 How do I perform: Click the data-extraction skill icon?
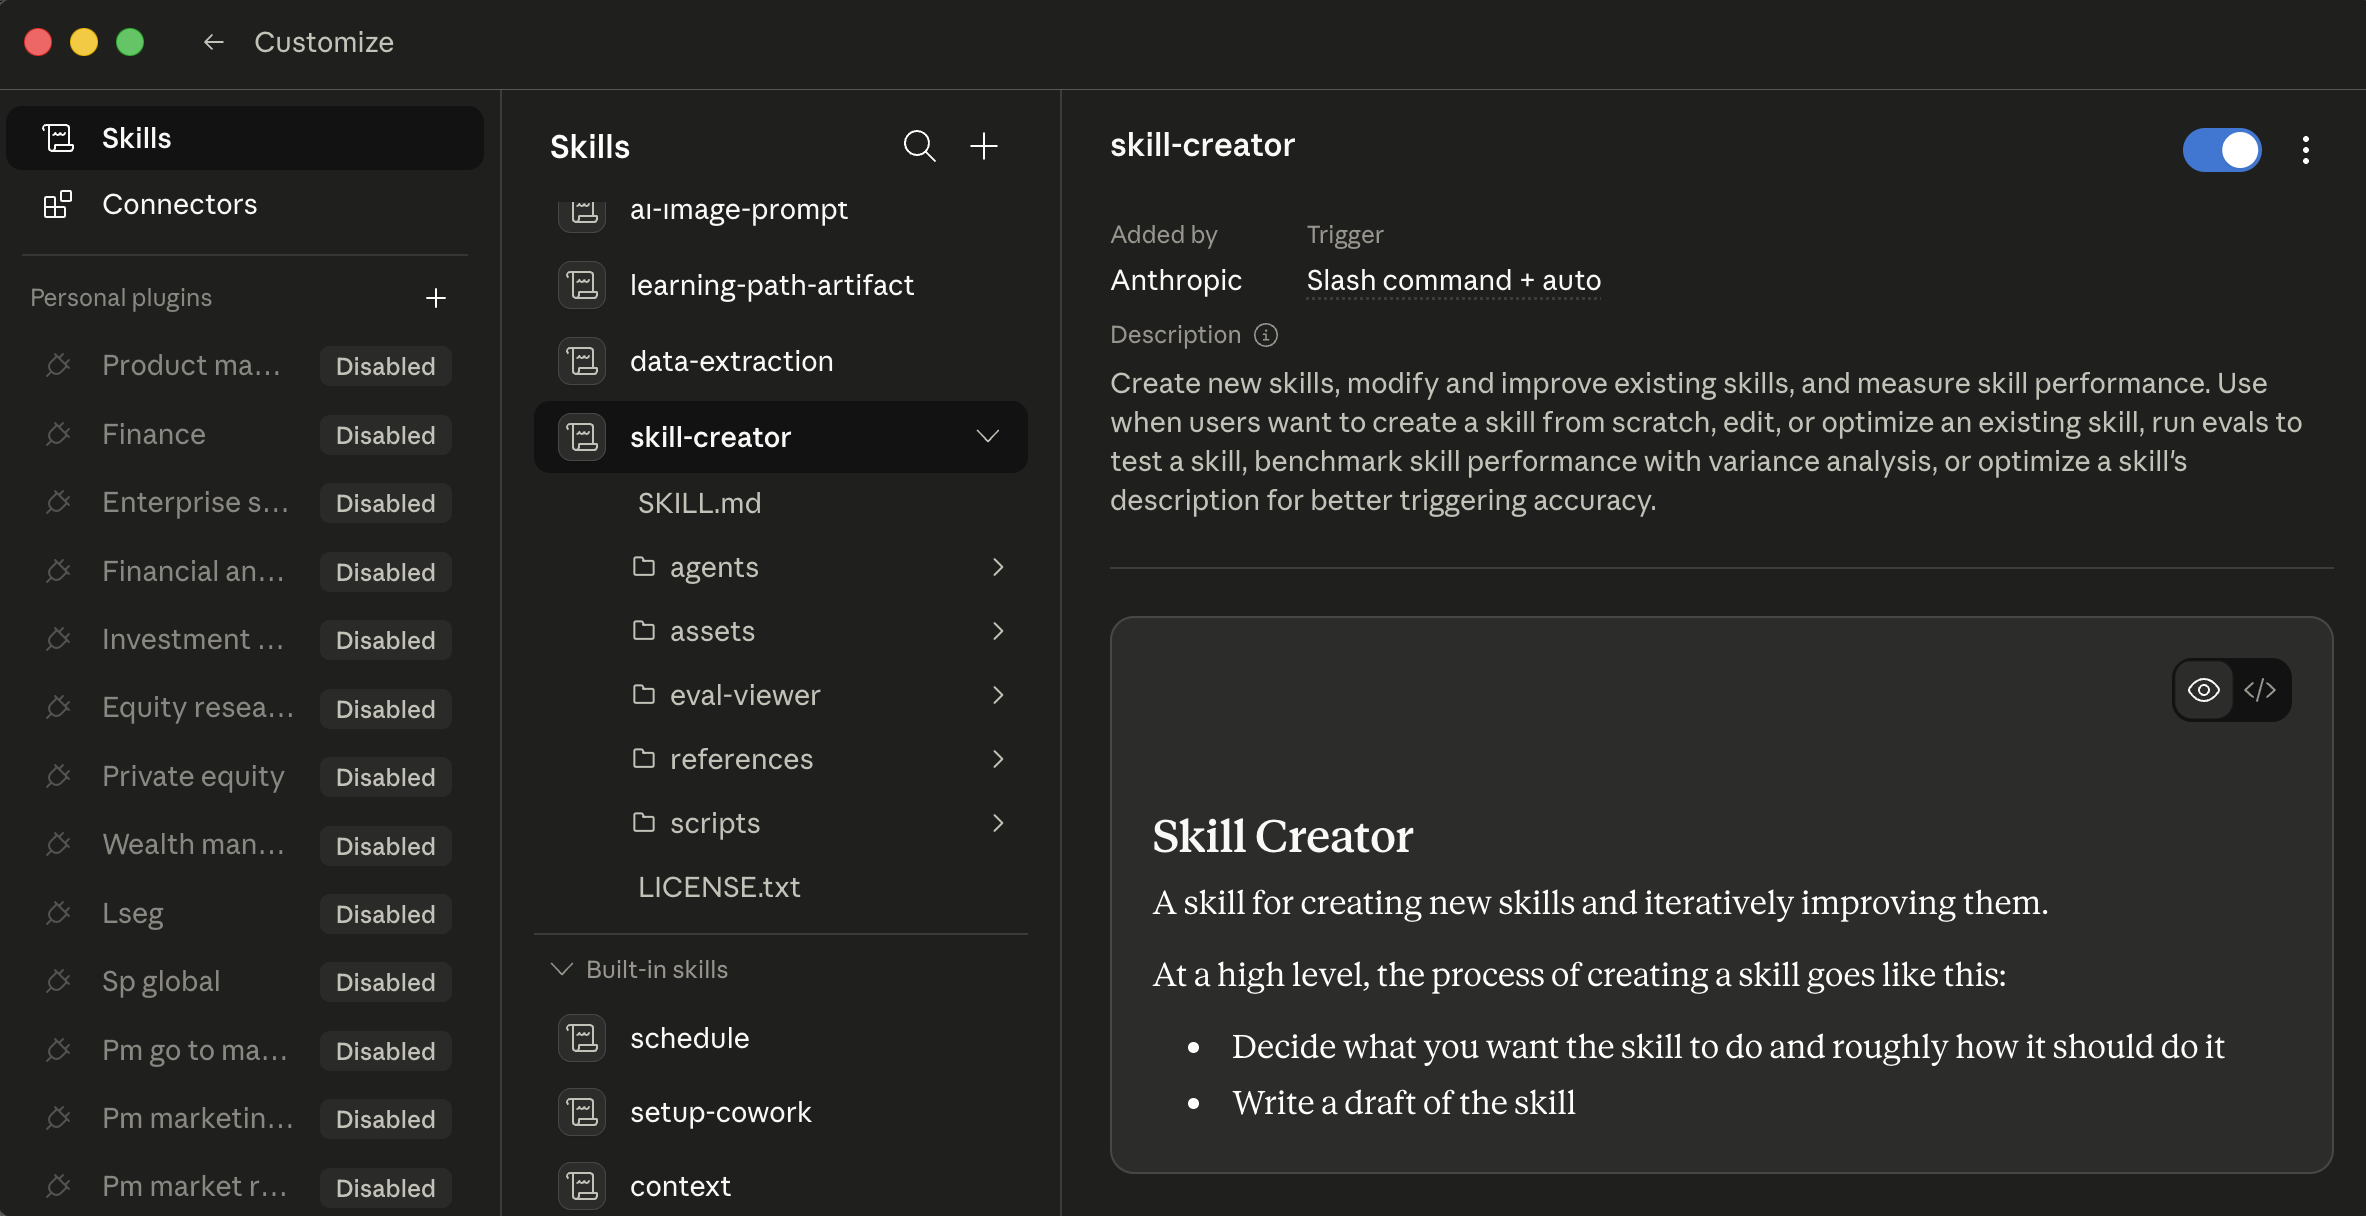point(582,361)
